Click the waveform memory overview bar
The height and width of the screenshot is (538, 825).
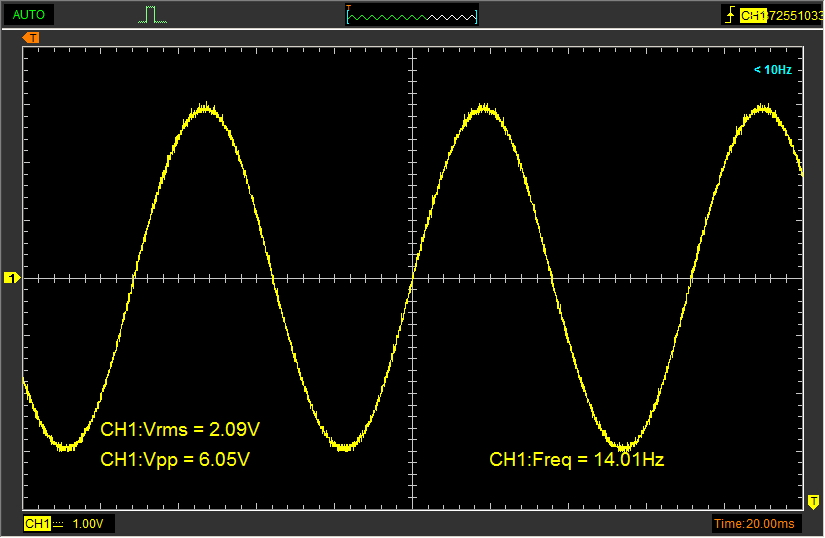(412, 16)
